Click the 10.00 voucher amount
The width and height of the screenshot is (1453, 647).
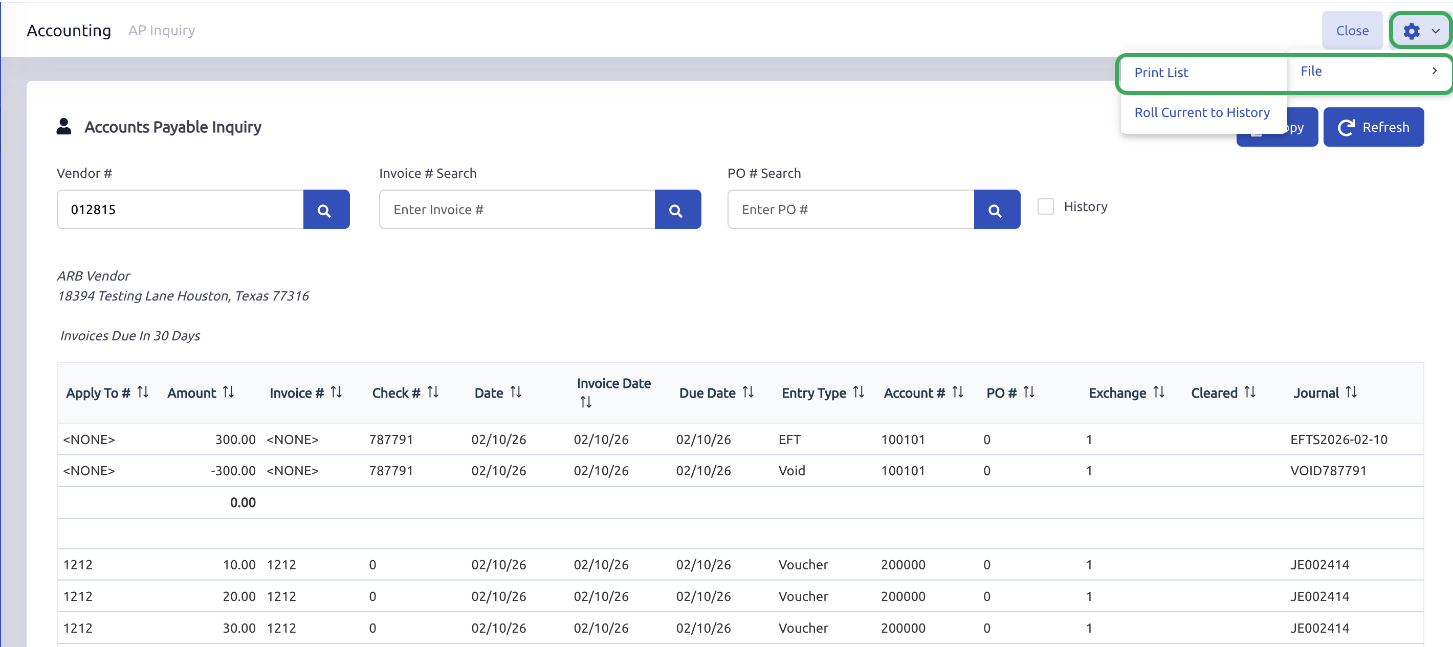(239, 565)
